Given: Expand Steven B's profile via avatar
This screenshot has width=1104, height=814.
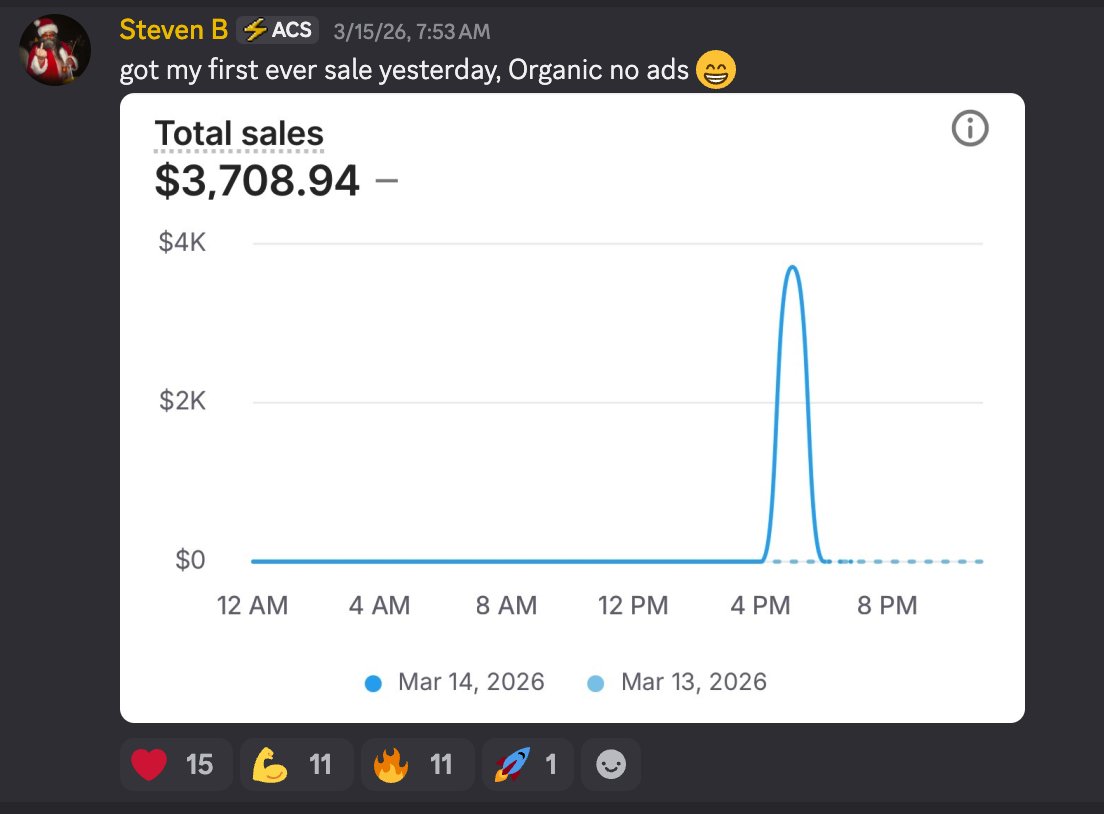Looking at the screenshot, I should point(55,49).
